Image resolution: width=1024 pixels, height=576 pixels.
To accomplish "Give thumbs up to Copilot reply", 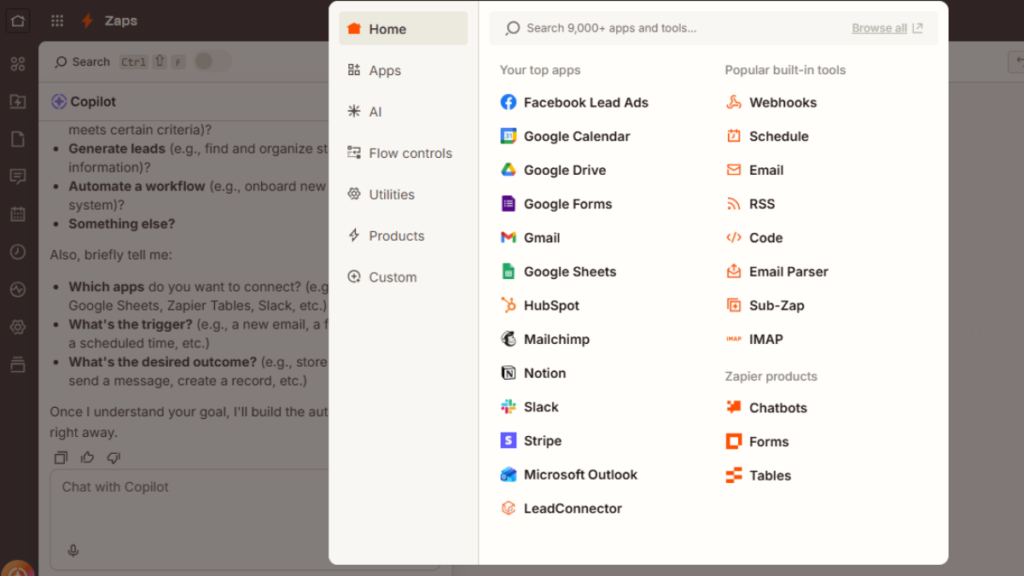I will [x=87, y=458].
